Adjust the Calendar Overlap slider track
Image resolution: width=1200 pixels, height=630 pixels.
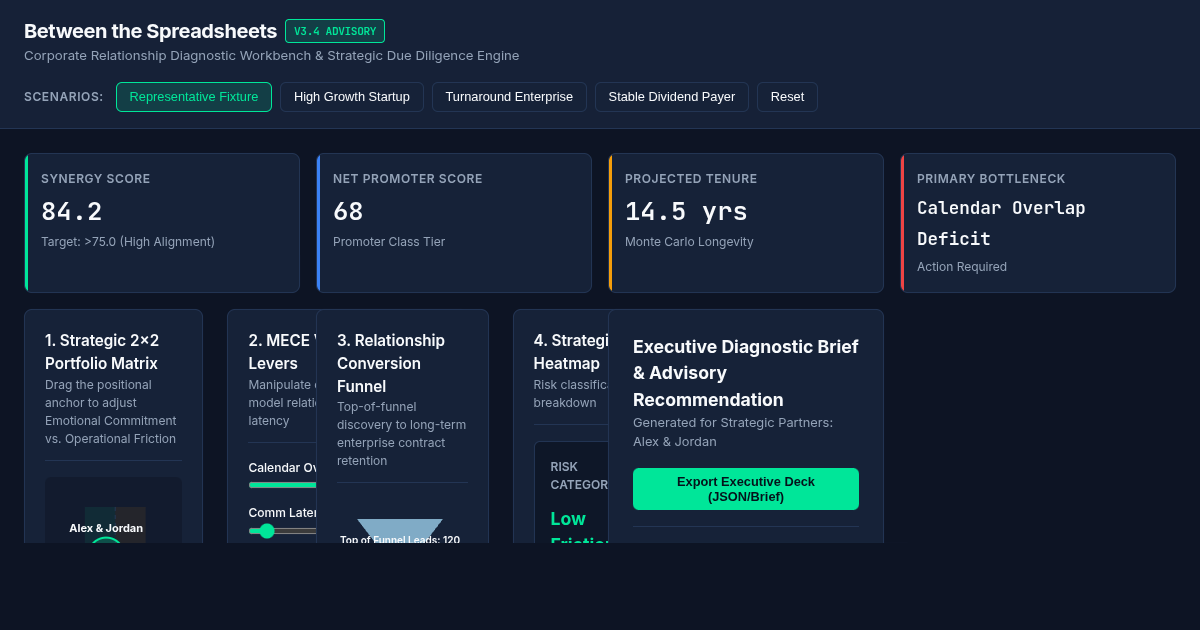(x=283, y=485)
